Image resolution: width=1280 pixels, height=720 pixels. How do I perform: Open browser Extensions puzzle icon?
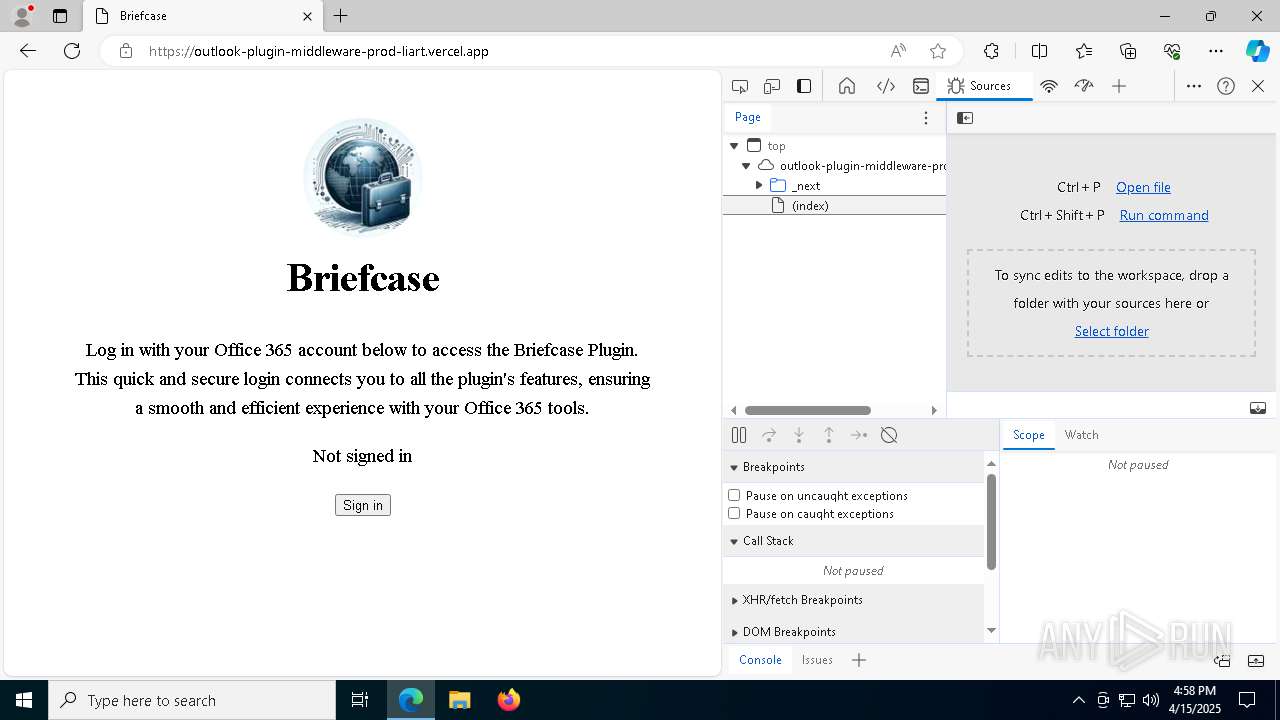991,51
